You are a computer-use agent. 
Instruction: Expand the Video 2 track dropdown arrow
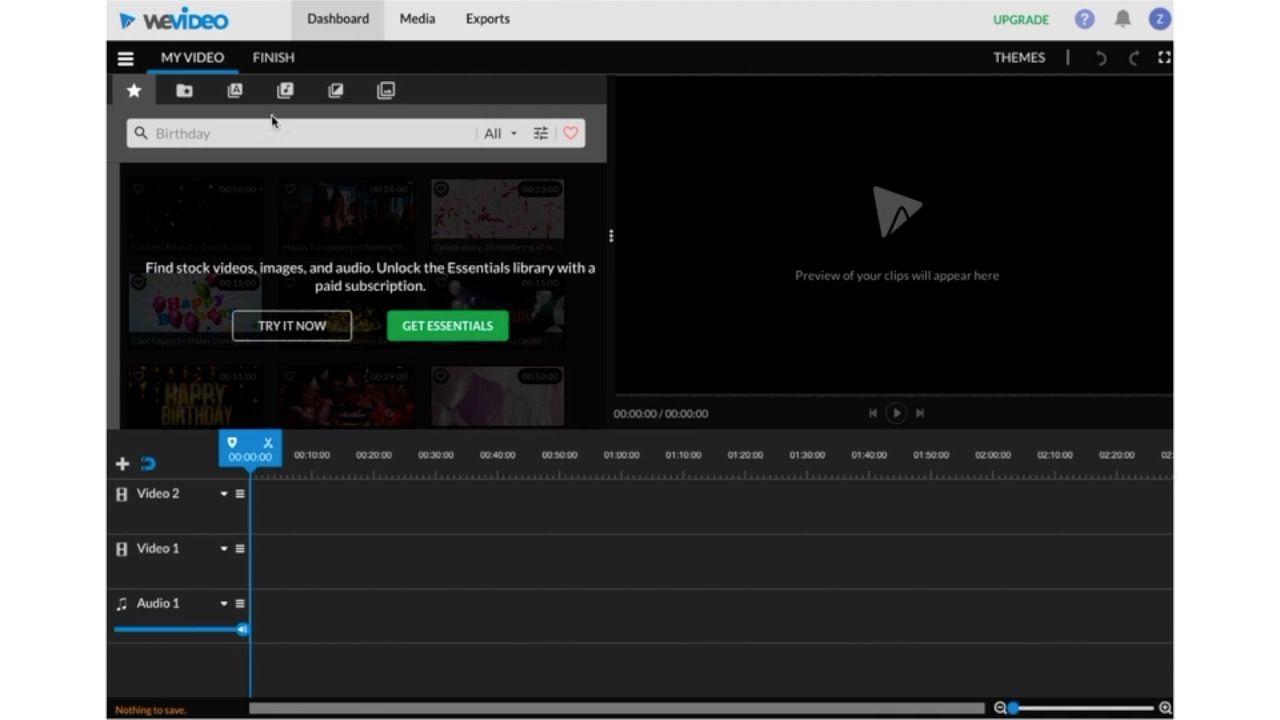pos(224,494)
